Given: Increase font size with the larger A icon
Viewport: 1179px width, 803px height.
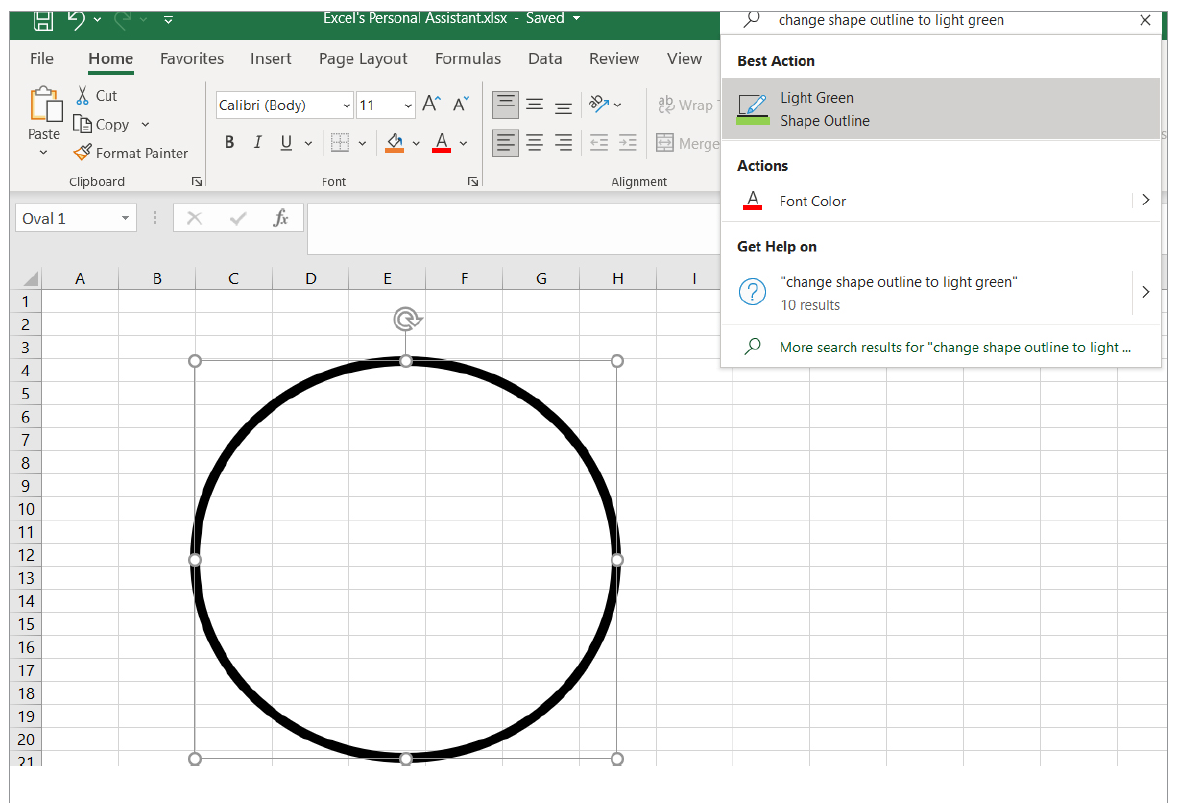Looking at the screenshot, I should click(431, 104).
